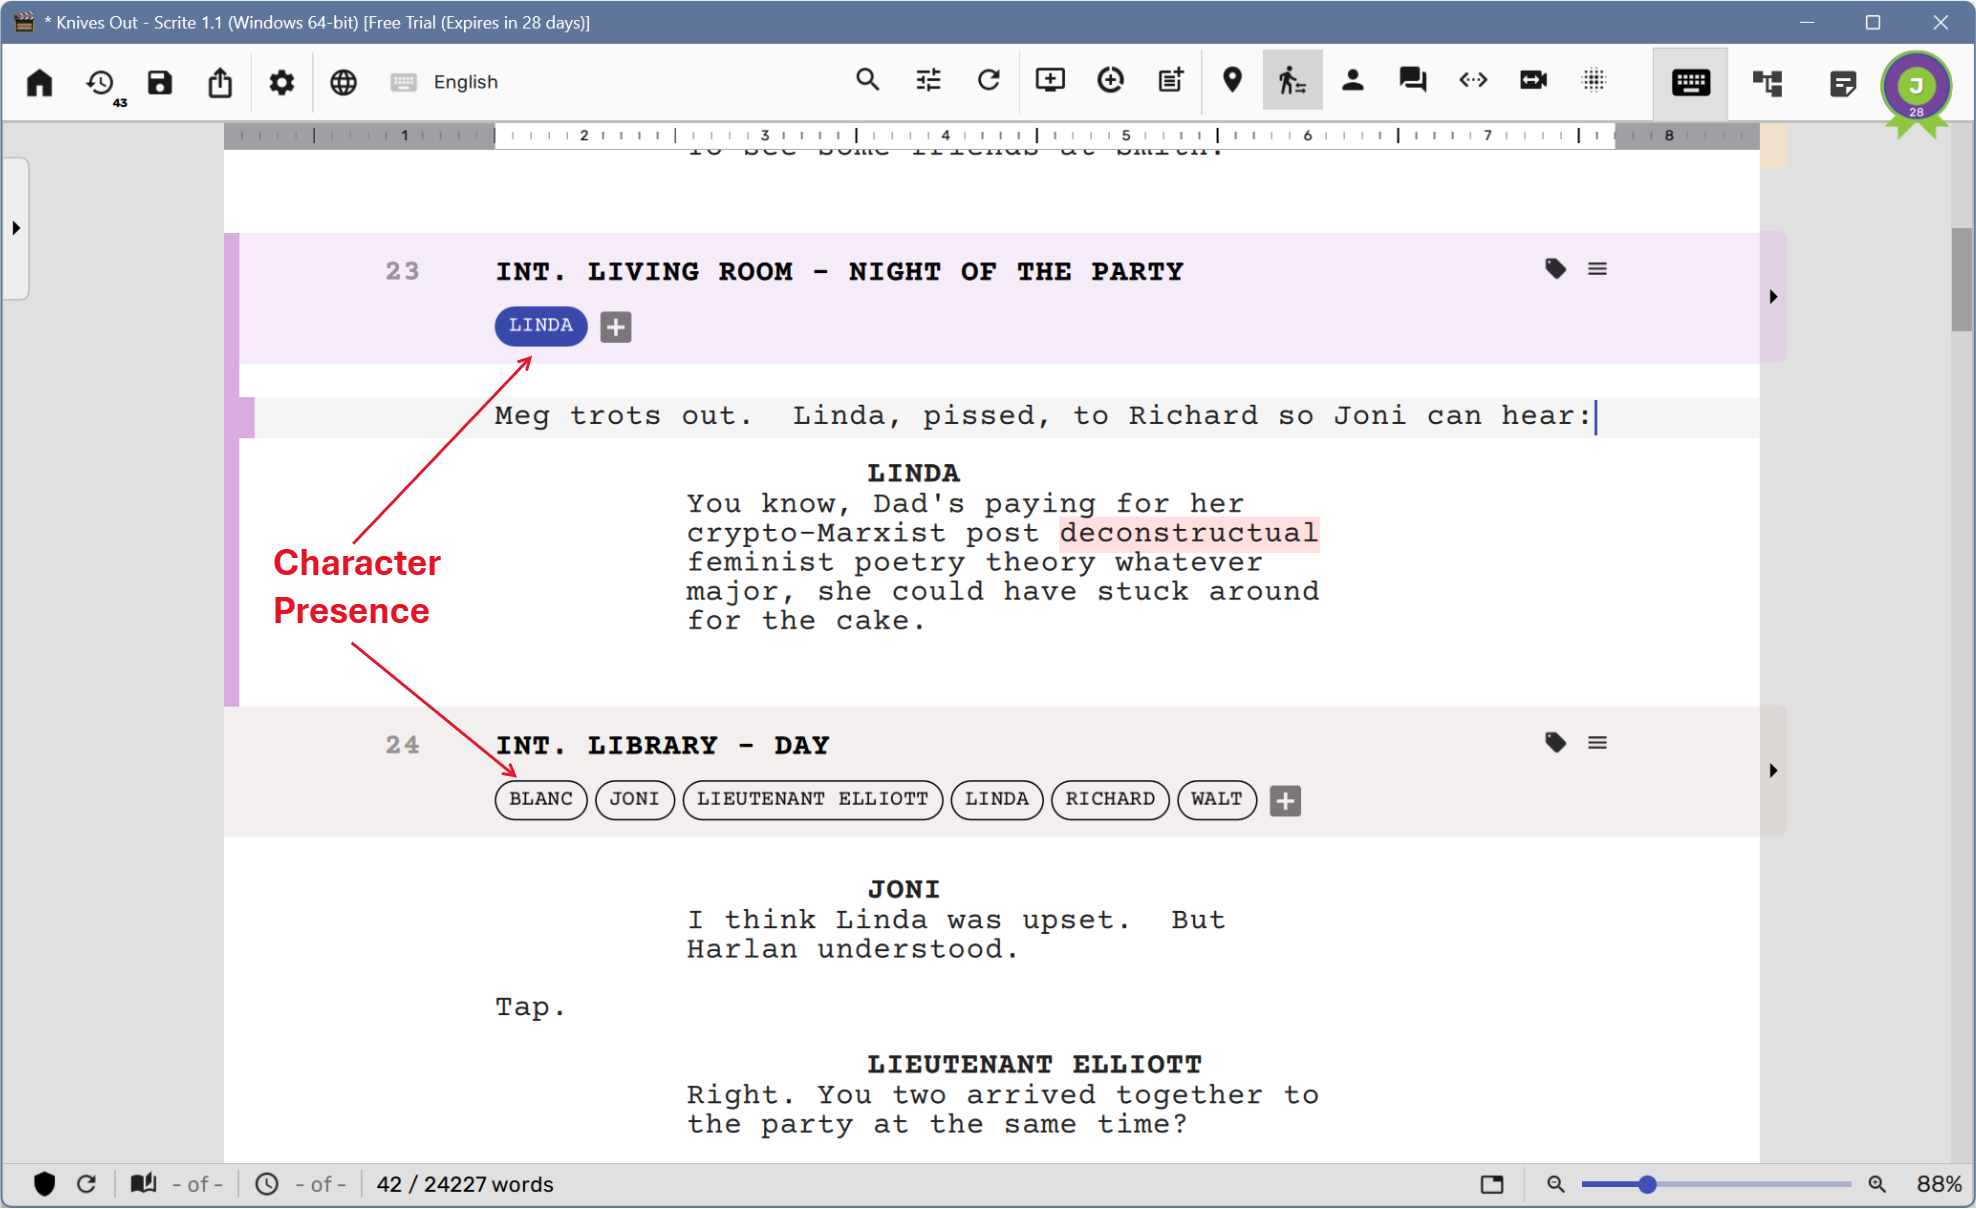Screen dimensions: 1976x1209
Task: Open the search magnifier tool
Action: pos(867,80)
